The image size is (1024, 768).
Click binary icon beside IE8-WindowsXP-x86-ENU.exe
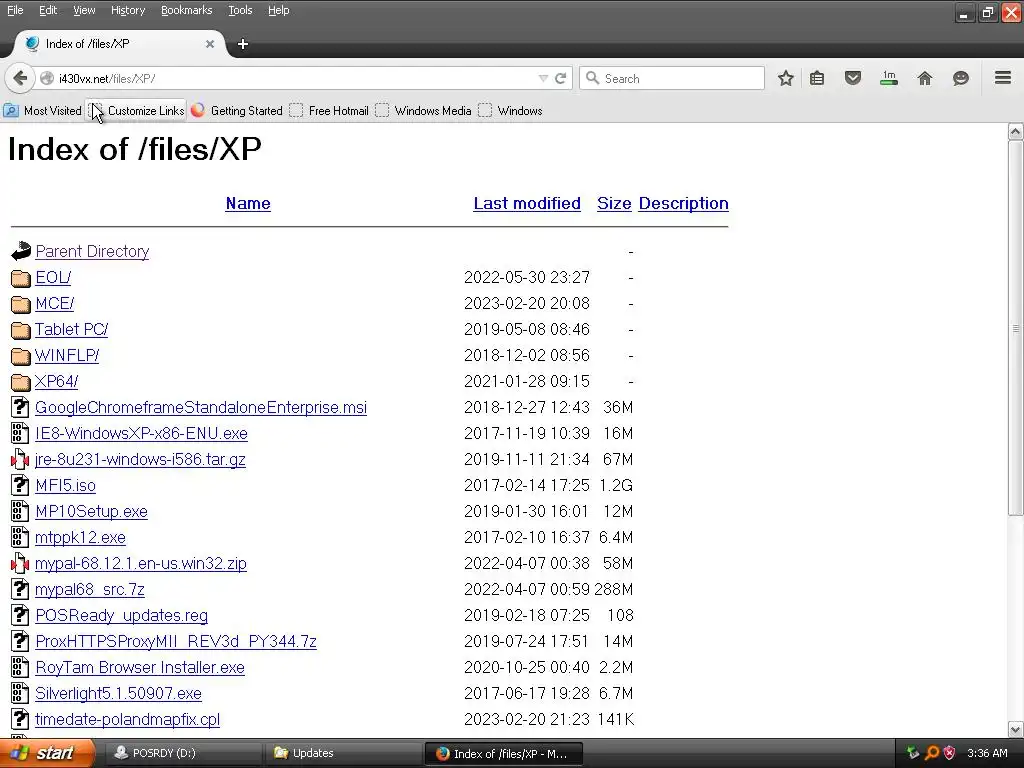(20, 434)
